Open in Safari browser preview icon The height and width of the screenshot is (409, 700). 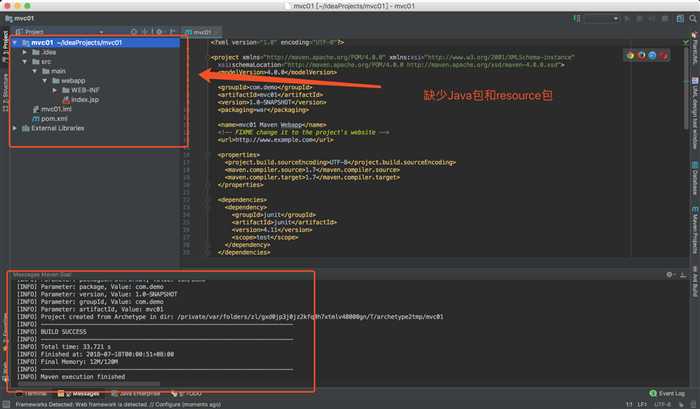click(654, 56)
